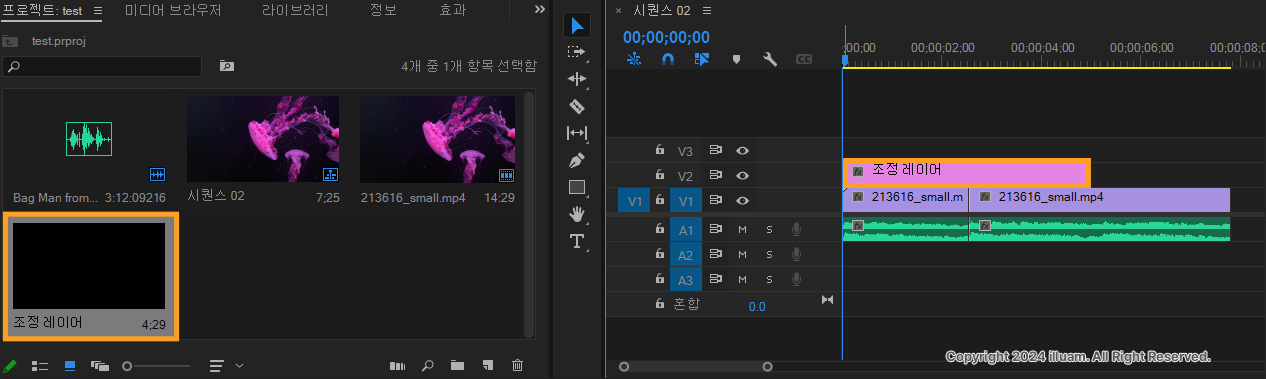This screenshot has width=1266, height=379.
Task: Open the 효과 tab
Action: point(453,10)
